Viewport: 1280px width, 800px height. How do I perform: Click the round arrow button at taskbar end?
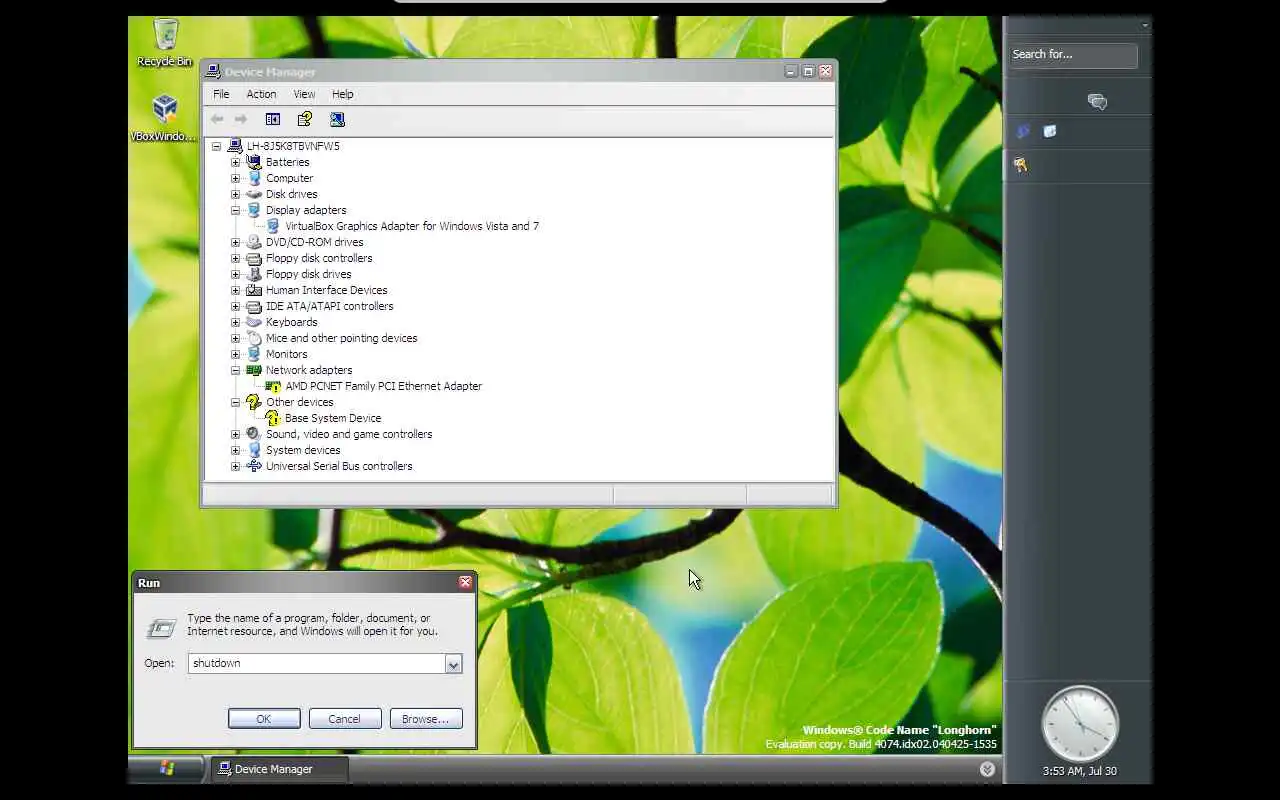click(x=987, y=769)
